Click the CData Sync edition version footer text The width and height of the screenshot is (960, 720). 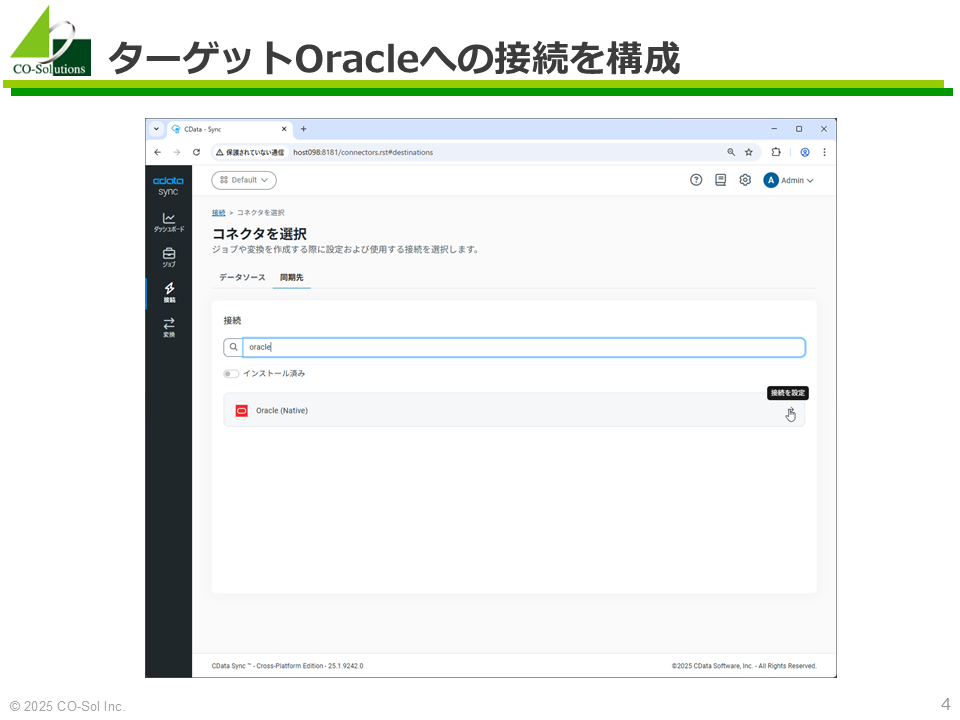pos(288,666)
